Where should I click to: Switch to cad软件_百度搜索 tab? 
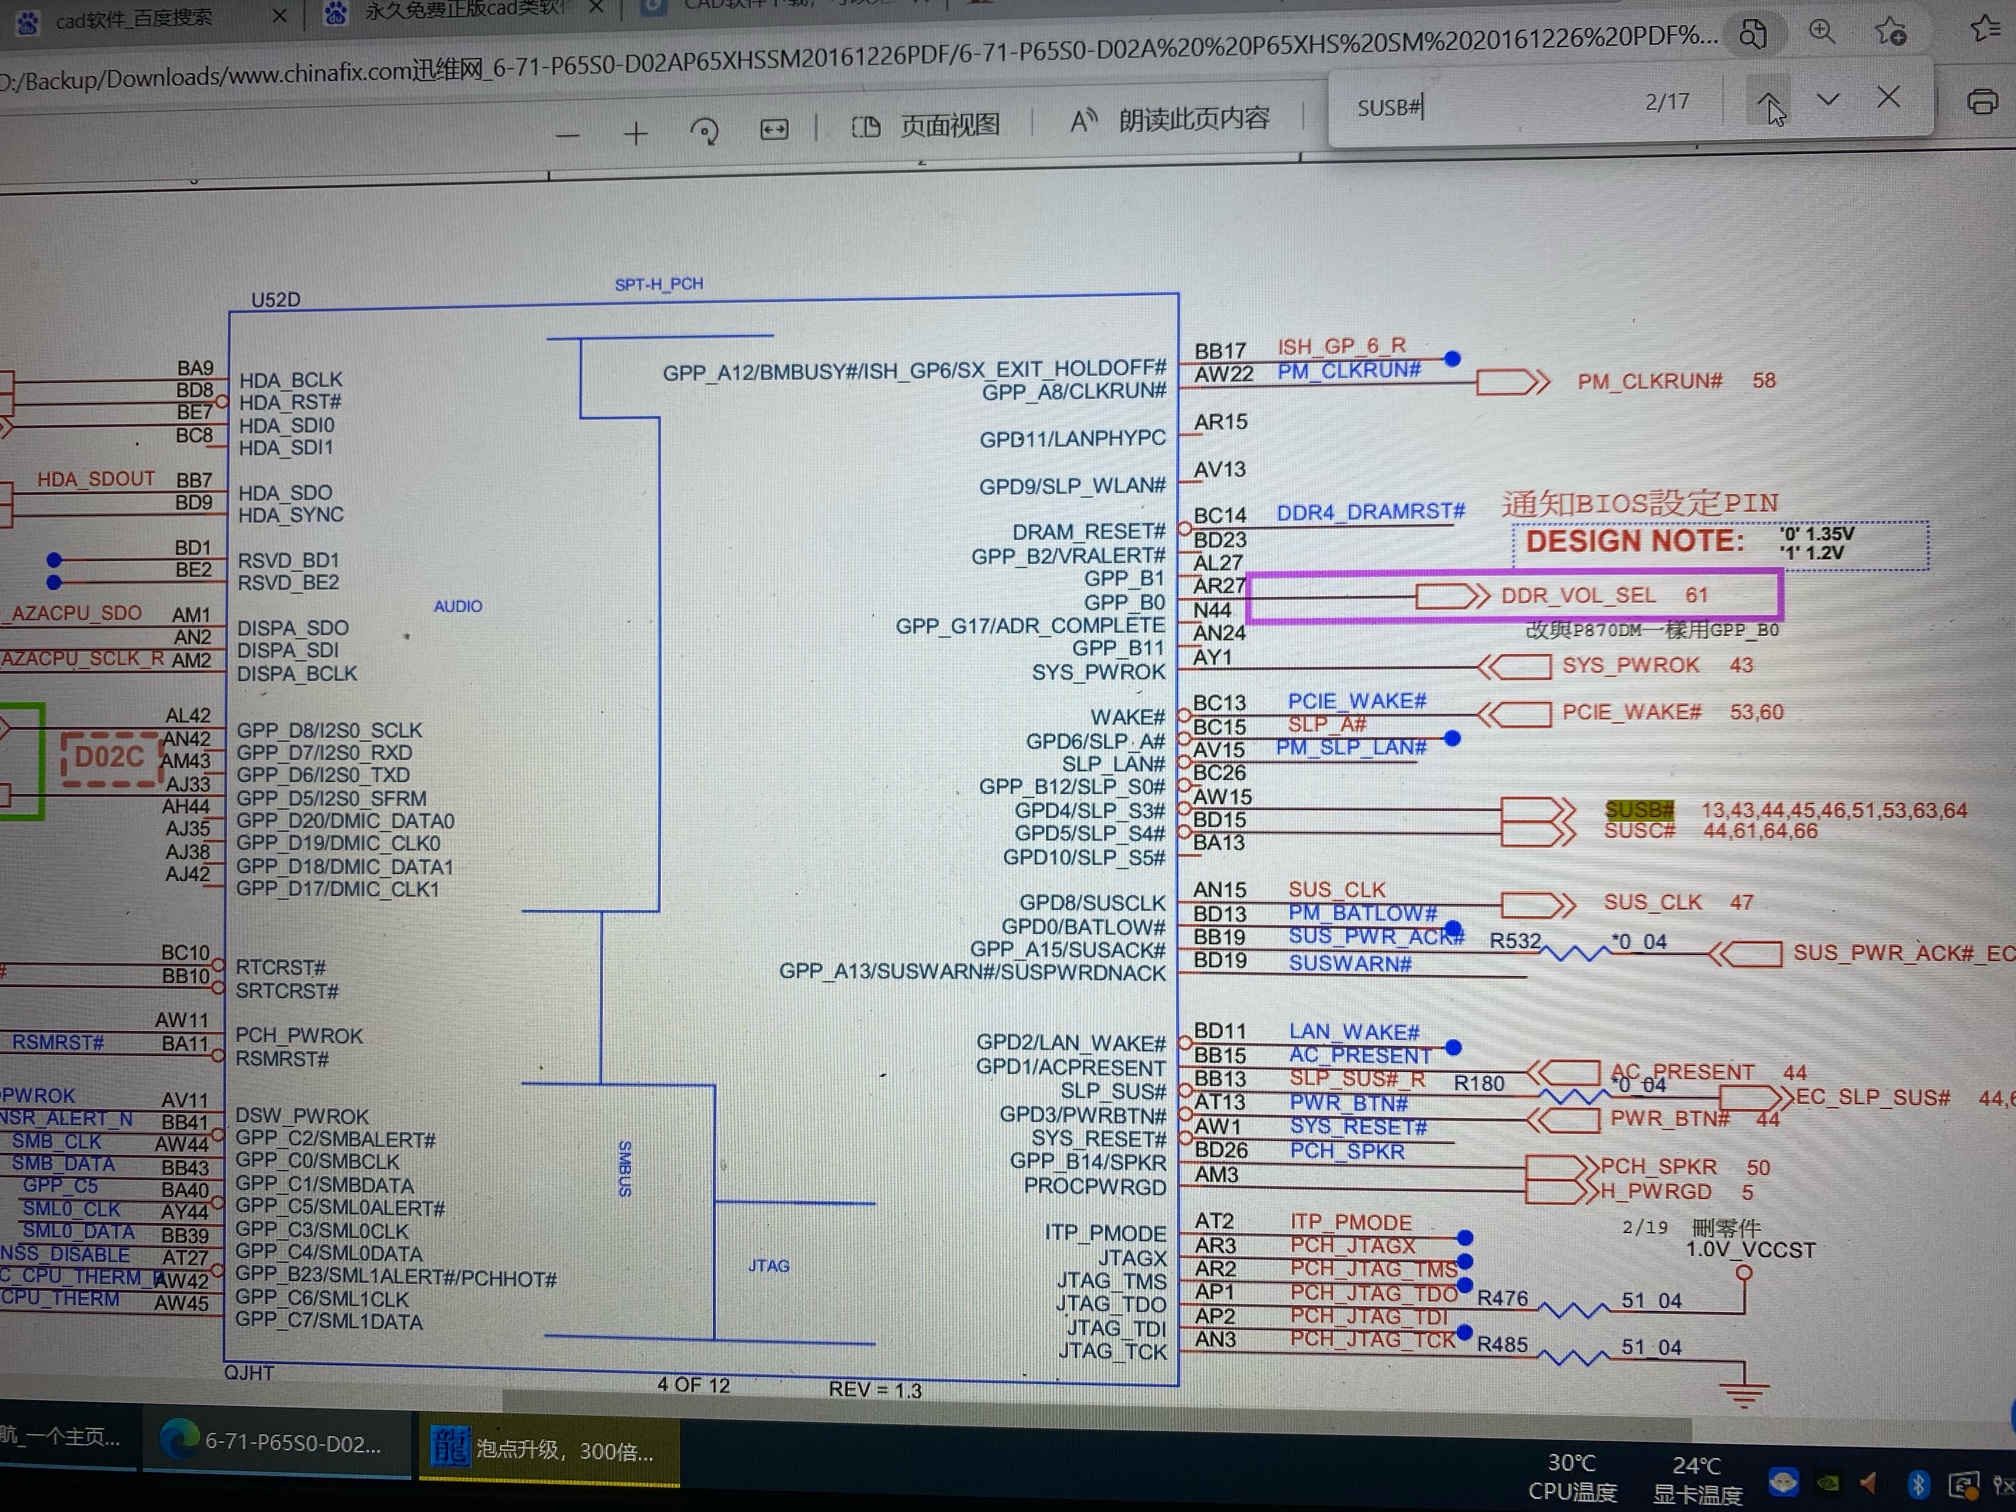(x=132, y=18)
